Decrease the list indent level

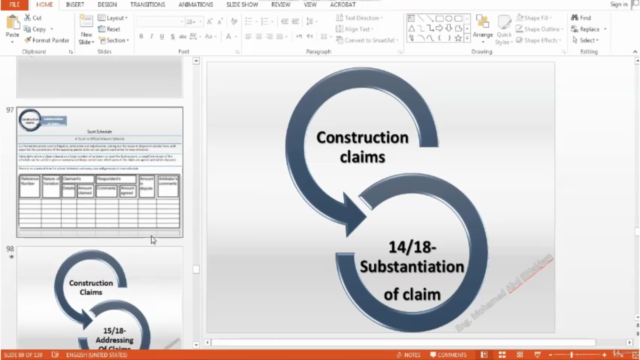[x=285, y=22]
